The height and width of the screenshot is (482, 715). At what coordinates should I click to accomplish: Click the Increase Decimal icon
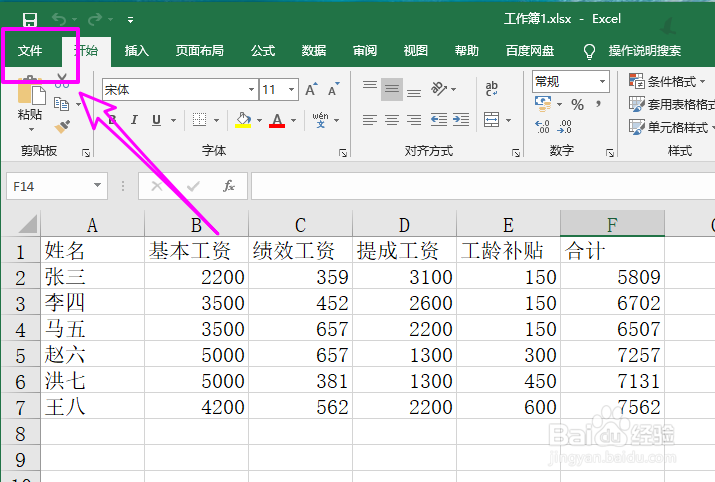click(542, 127)
